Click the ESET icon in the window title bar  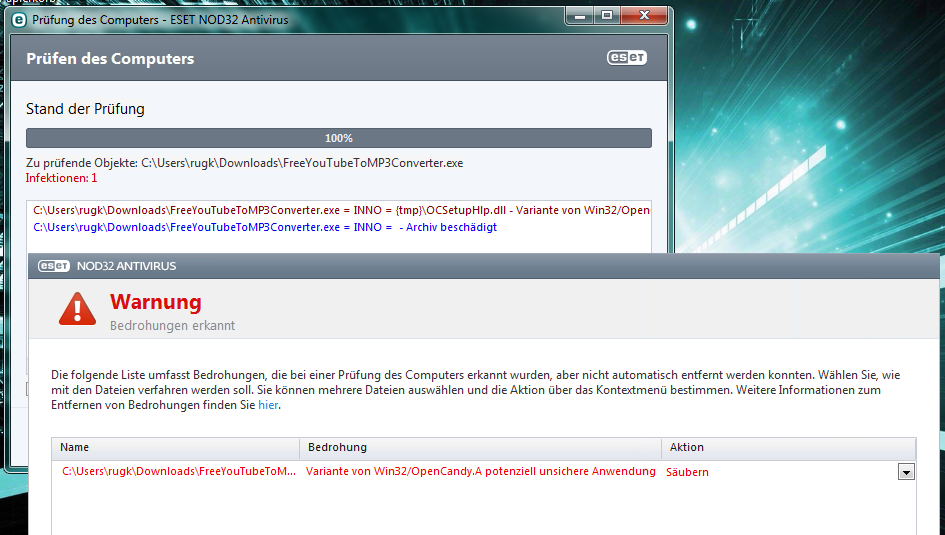point(18,19)
